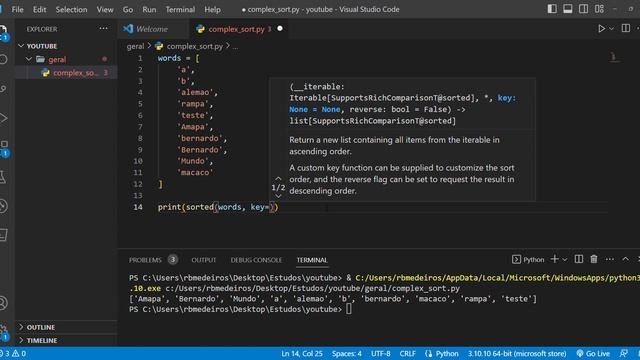This screenshot has height=360, width=640.
Task: Maximize the panel with the chevron up
Action: click(625, 259)
